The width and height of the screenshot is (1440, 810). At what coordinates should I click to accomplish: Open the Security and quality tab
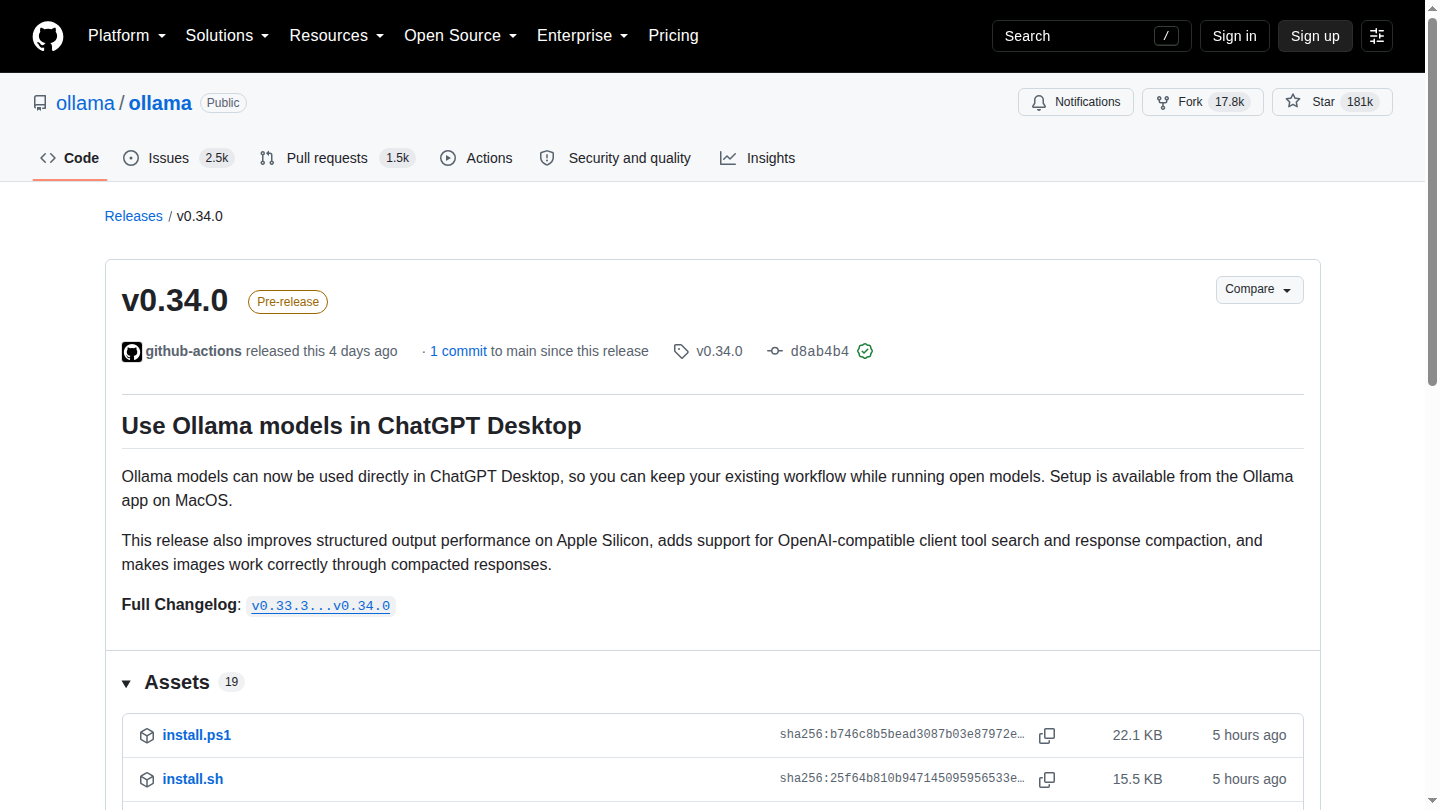(x=616, y=158)
